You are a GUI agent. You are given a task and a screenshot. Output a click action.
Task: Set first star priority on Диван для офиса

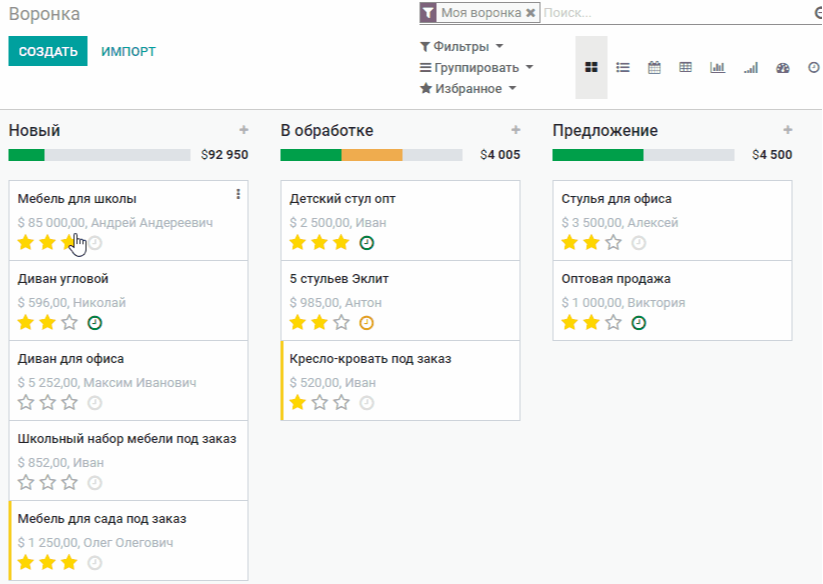26,403
